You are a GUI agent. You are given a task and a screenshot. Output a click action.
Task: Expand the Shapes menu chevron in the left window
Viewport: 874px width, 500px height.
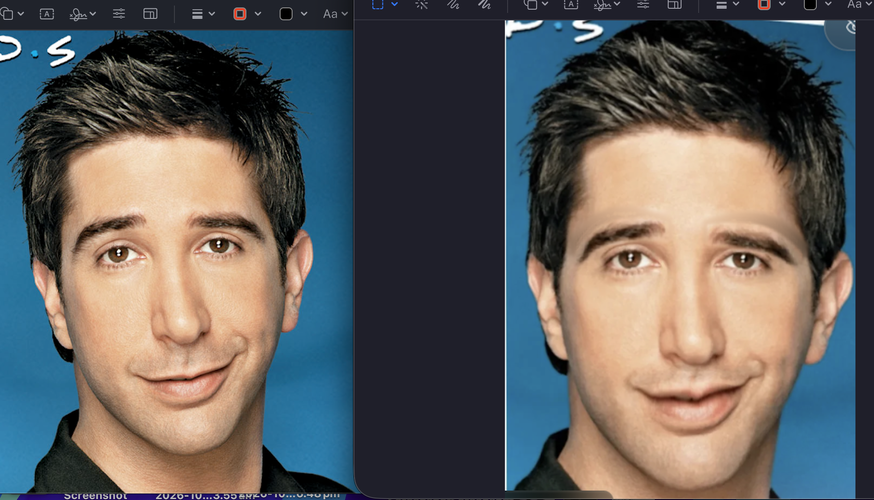click(x=21, y=14)
